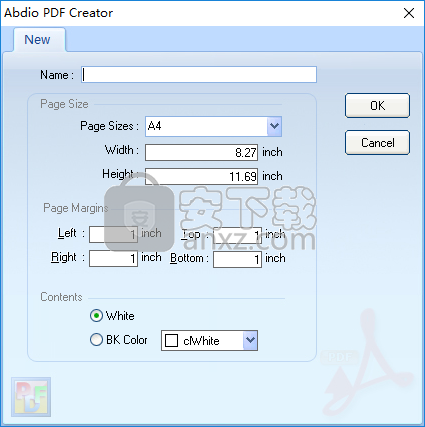Click the PDF logo icon at bottom left
The height and width of the screenshot is (427, 425).
(x=31, y=397)
